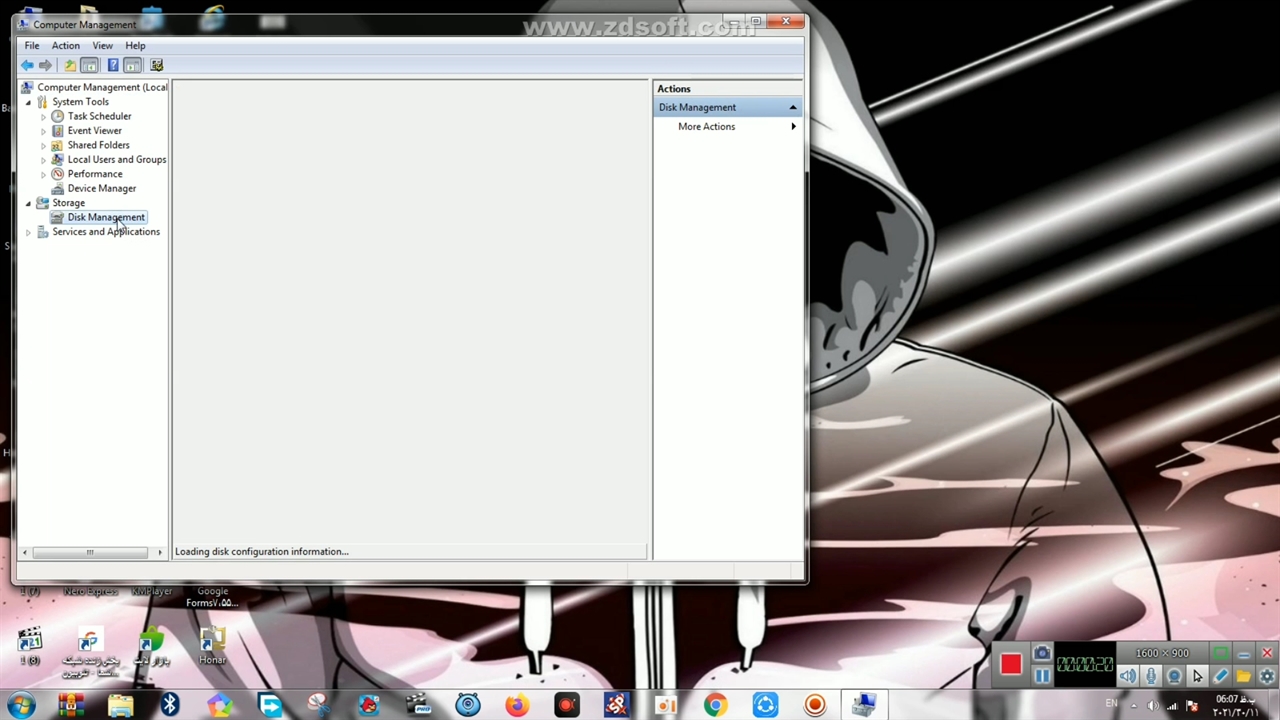Toggle the Show/Hide Console Tree toolbar button
Screen dimensions: 1280x720
pos(89,65)
